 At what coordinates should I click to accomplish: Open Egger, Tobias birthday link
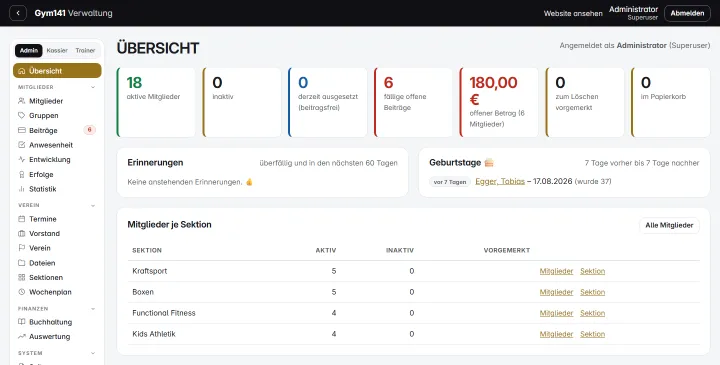tap(500, 181)
